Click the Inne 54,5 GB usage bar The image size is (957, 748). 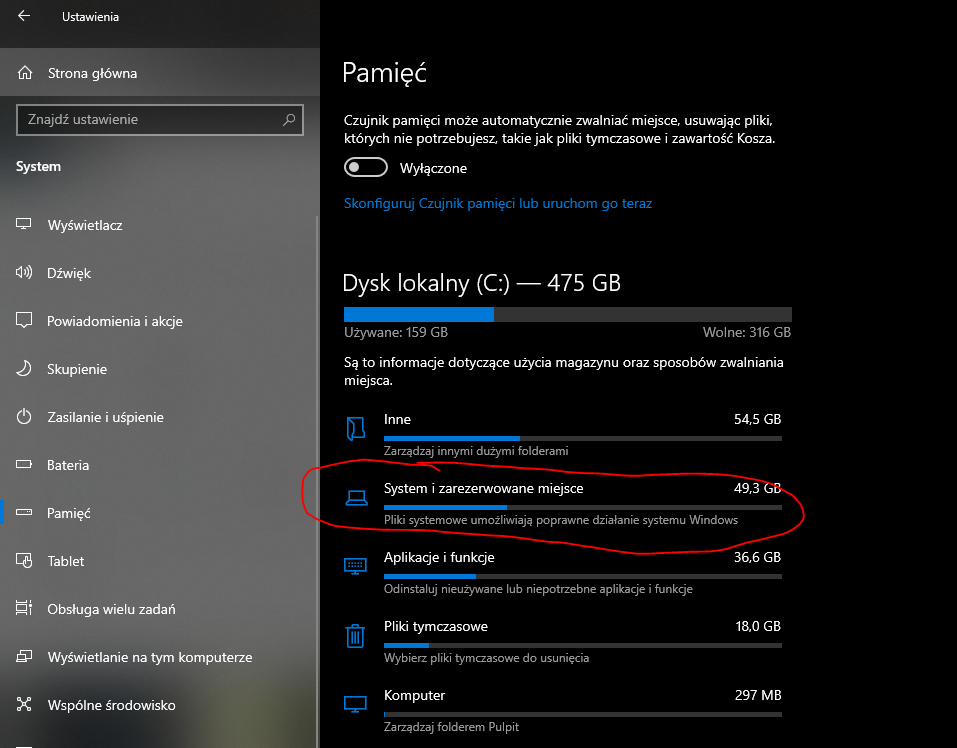point(583,438)
